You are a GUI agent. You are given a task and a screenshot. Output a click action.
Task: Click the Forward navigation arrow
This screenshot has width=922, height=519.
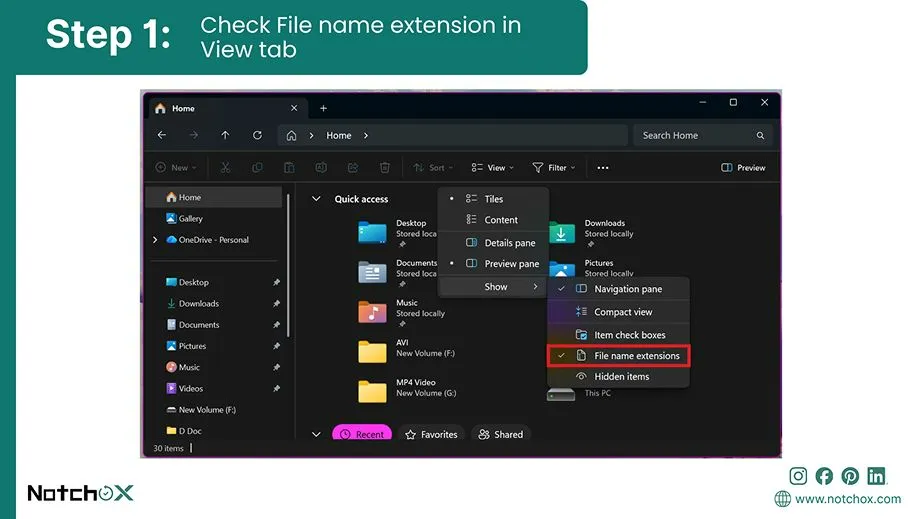tap(193, 135)
